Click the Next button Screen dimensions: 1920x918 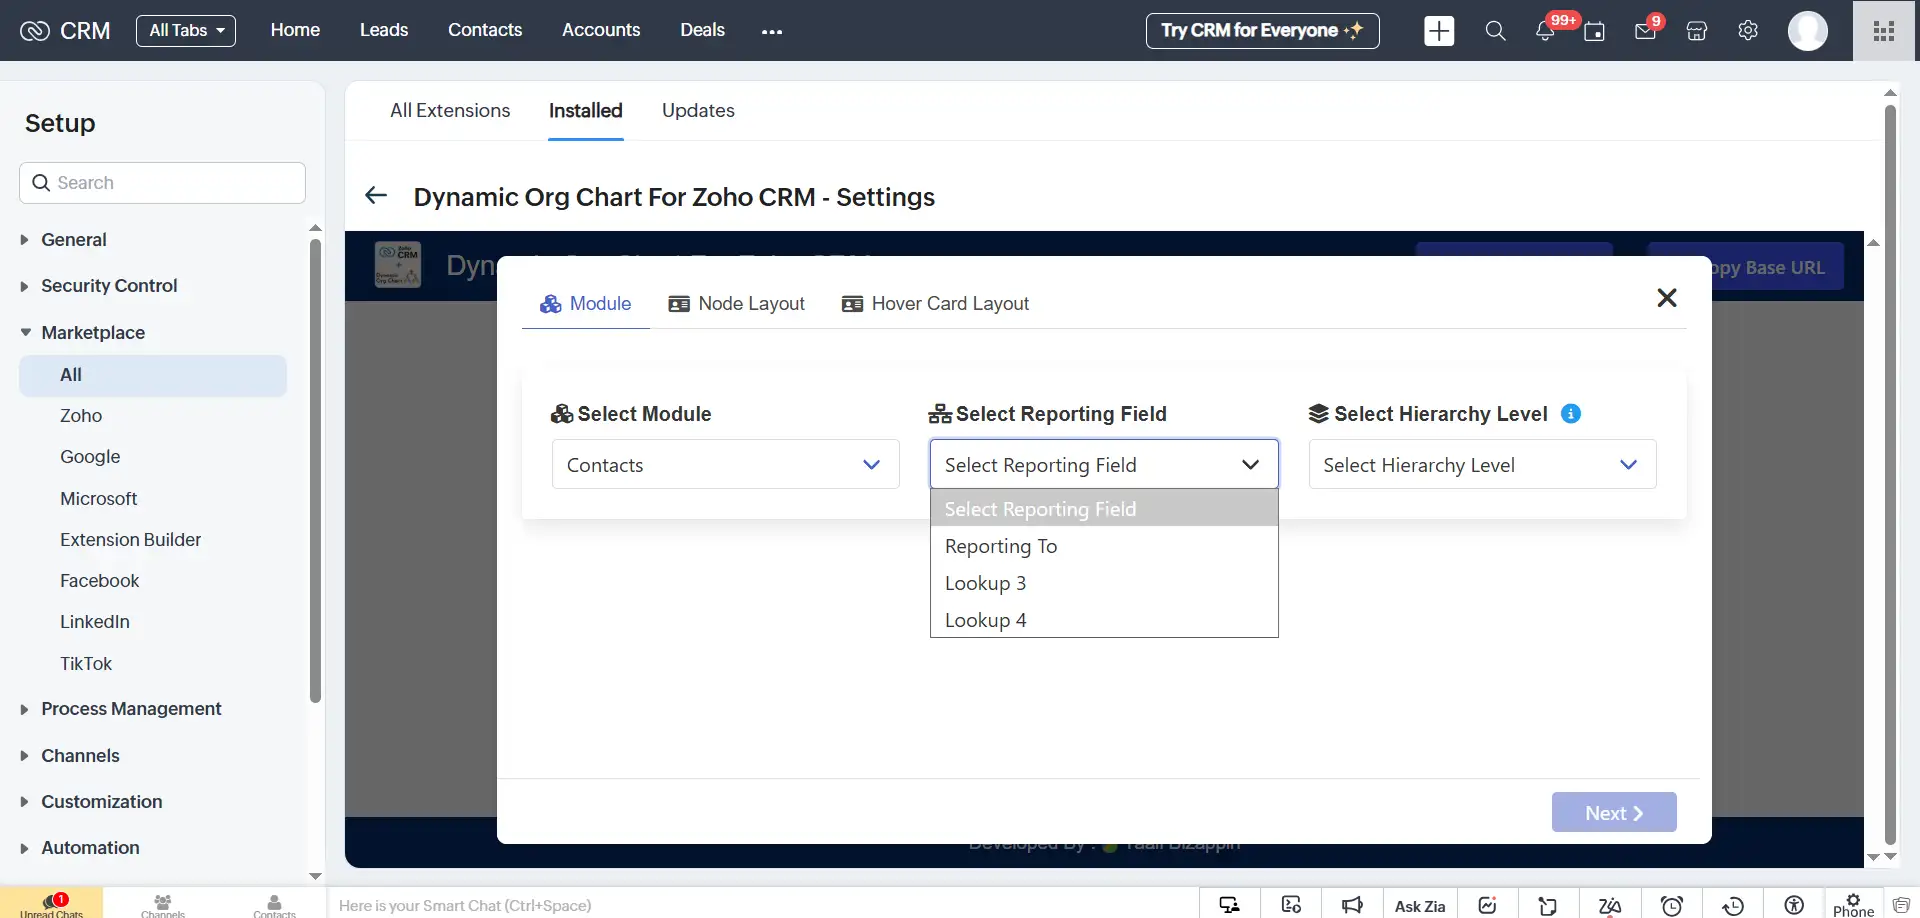point(1613,813)
